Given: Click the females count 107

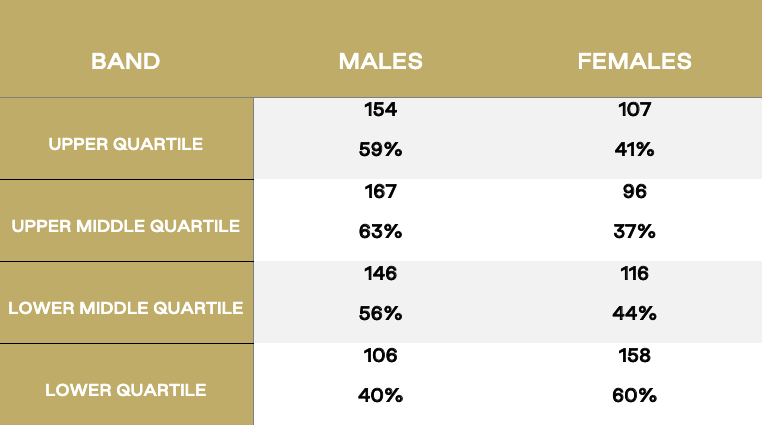Looking at the screenshot, I should pyautogui.click(x=634, y=109).
